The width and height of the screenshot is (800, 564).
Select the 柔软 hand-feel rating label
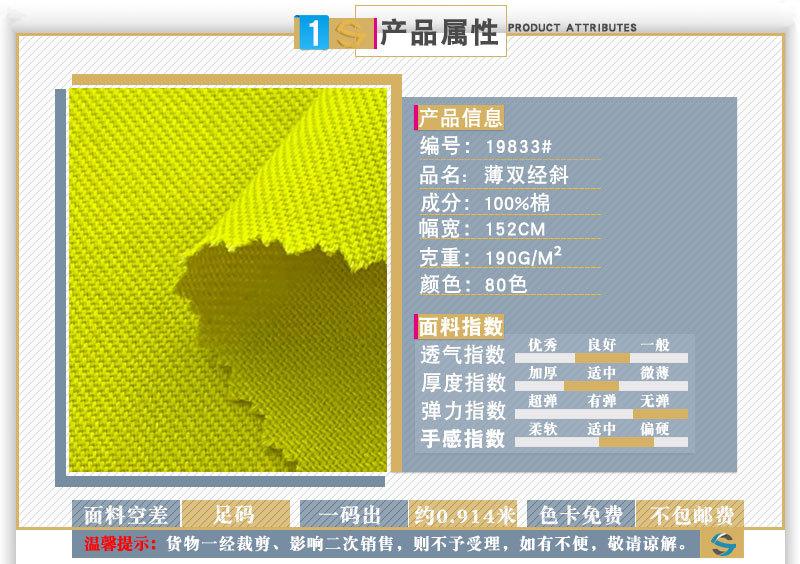click(x=543, y=429)
